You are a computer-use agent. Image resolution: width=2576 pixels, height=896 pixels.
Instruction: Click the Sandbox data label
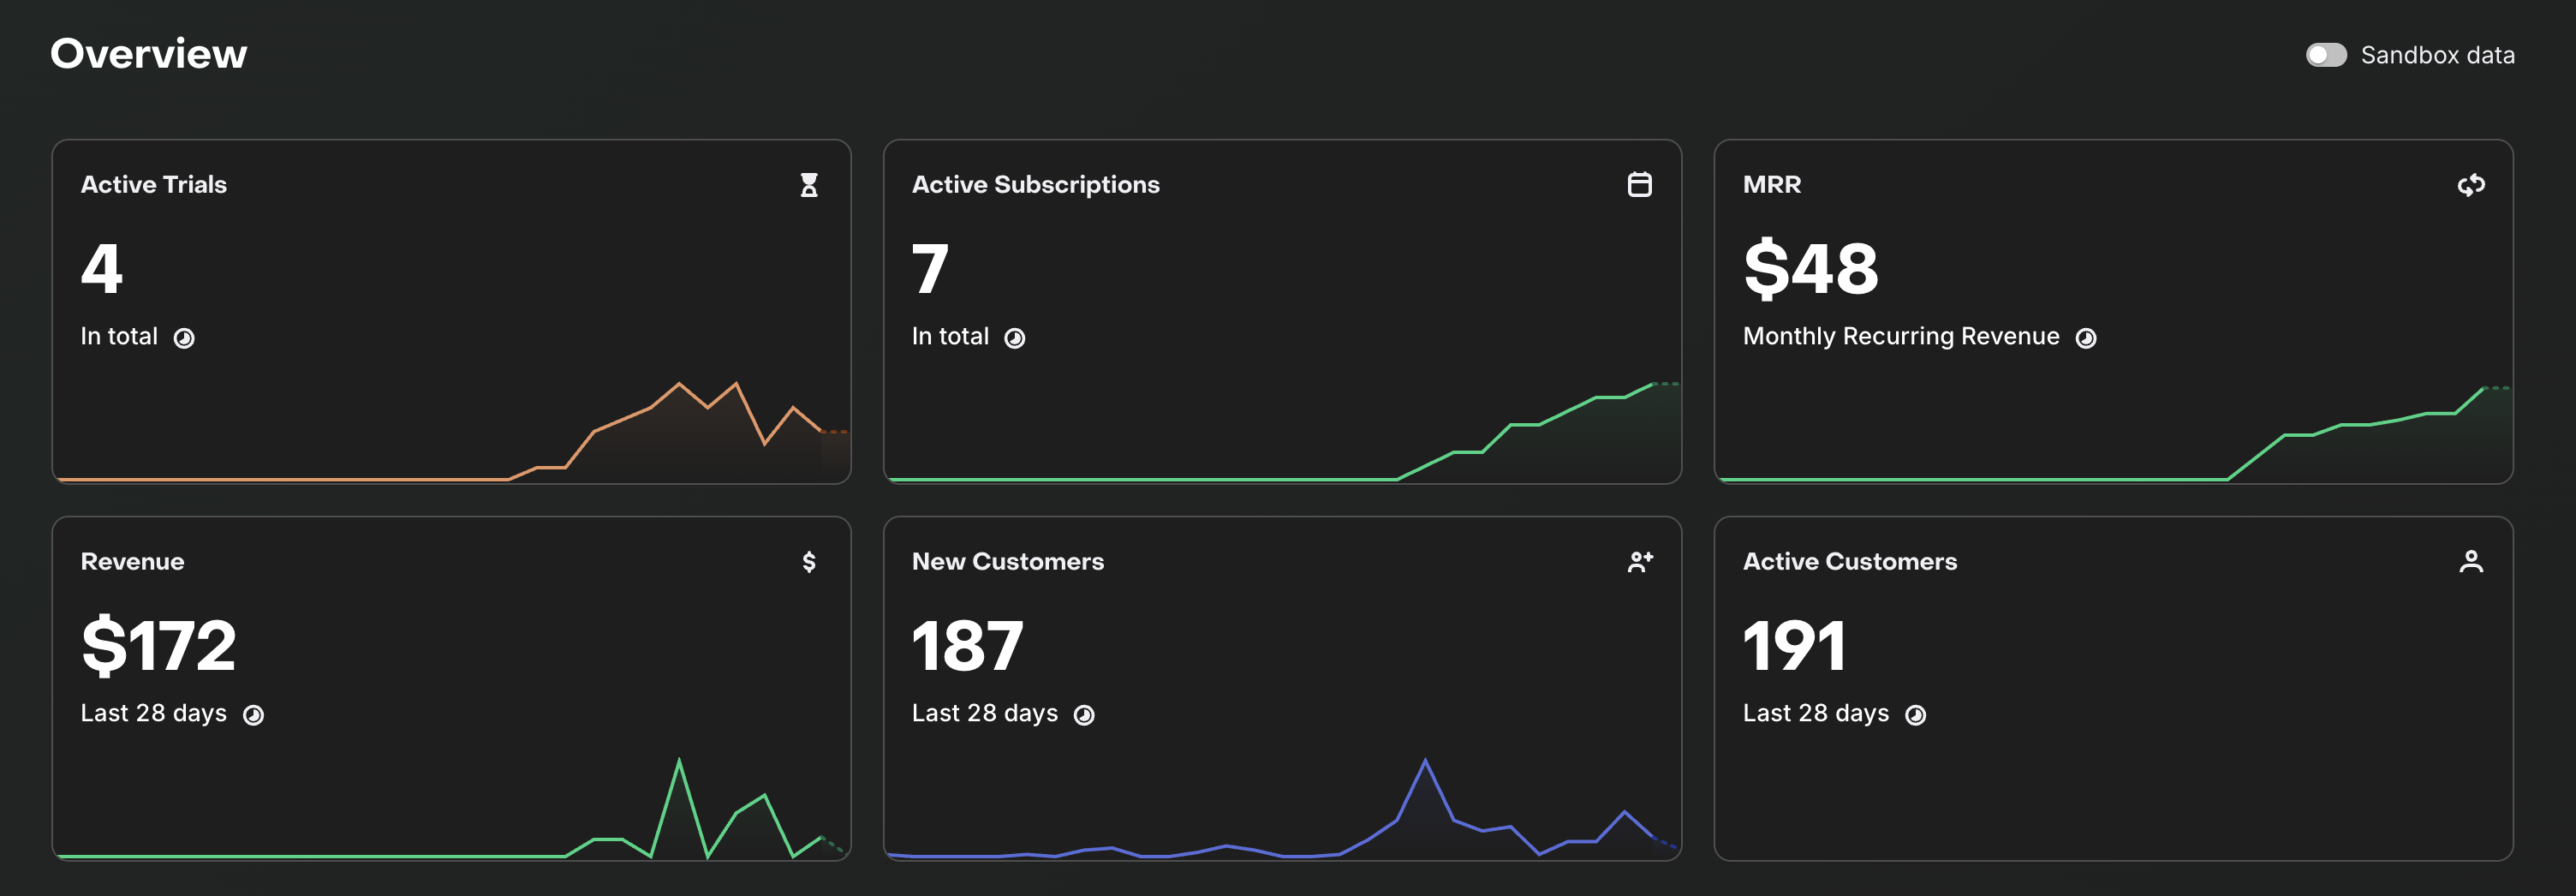point(2437,55)
